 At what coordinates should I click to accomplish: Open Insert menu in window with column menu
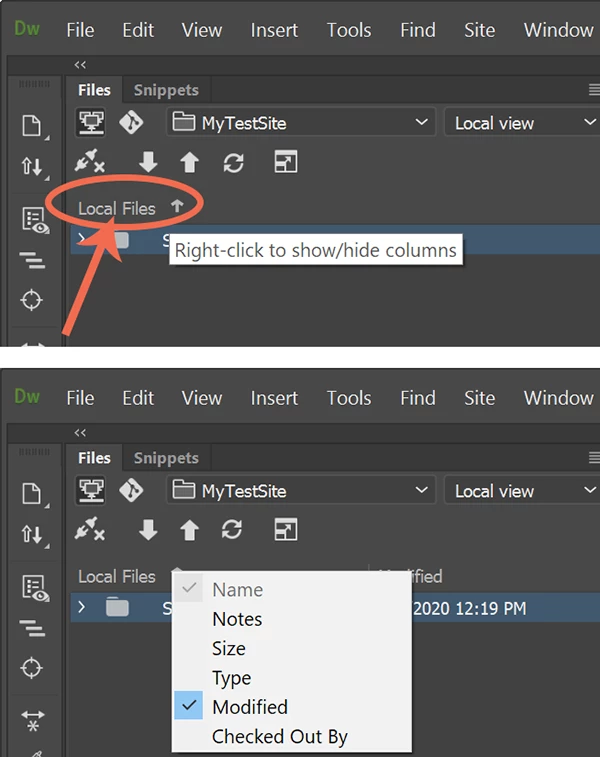click(x=274, y=398)
